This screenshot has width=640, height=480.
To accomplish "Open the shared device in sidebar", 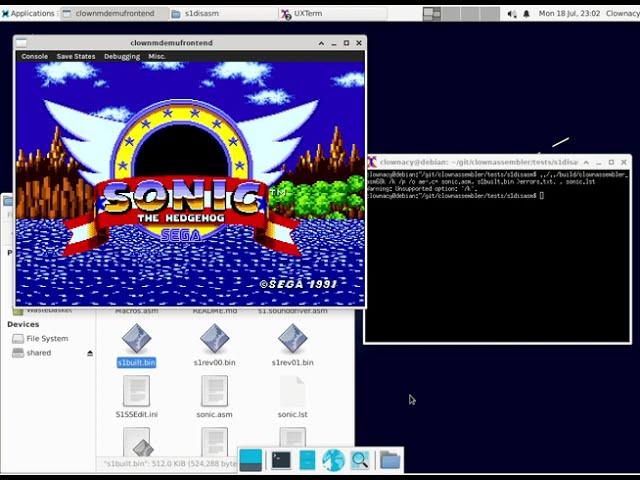I will click(39, 353).
